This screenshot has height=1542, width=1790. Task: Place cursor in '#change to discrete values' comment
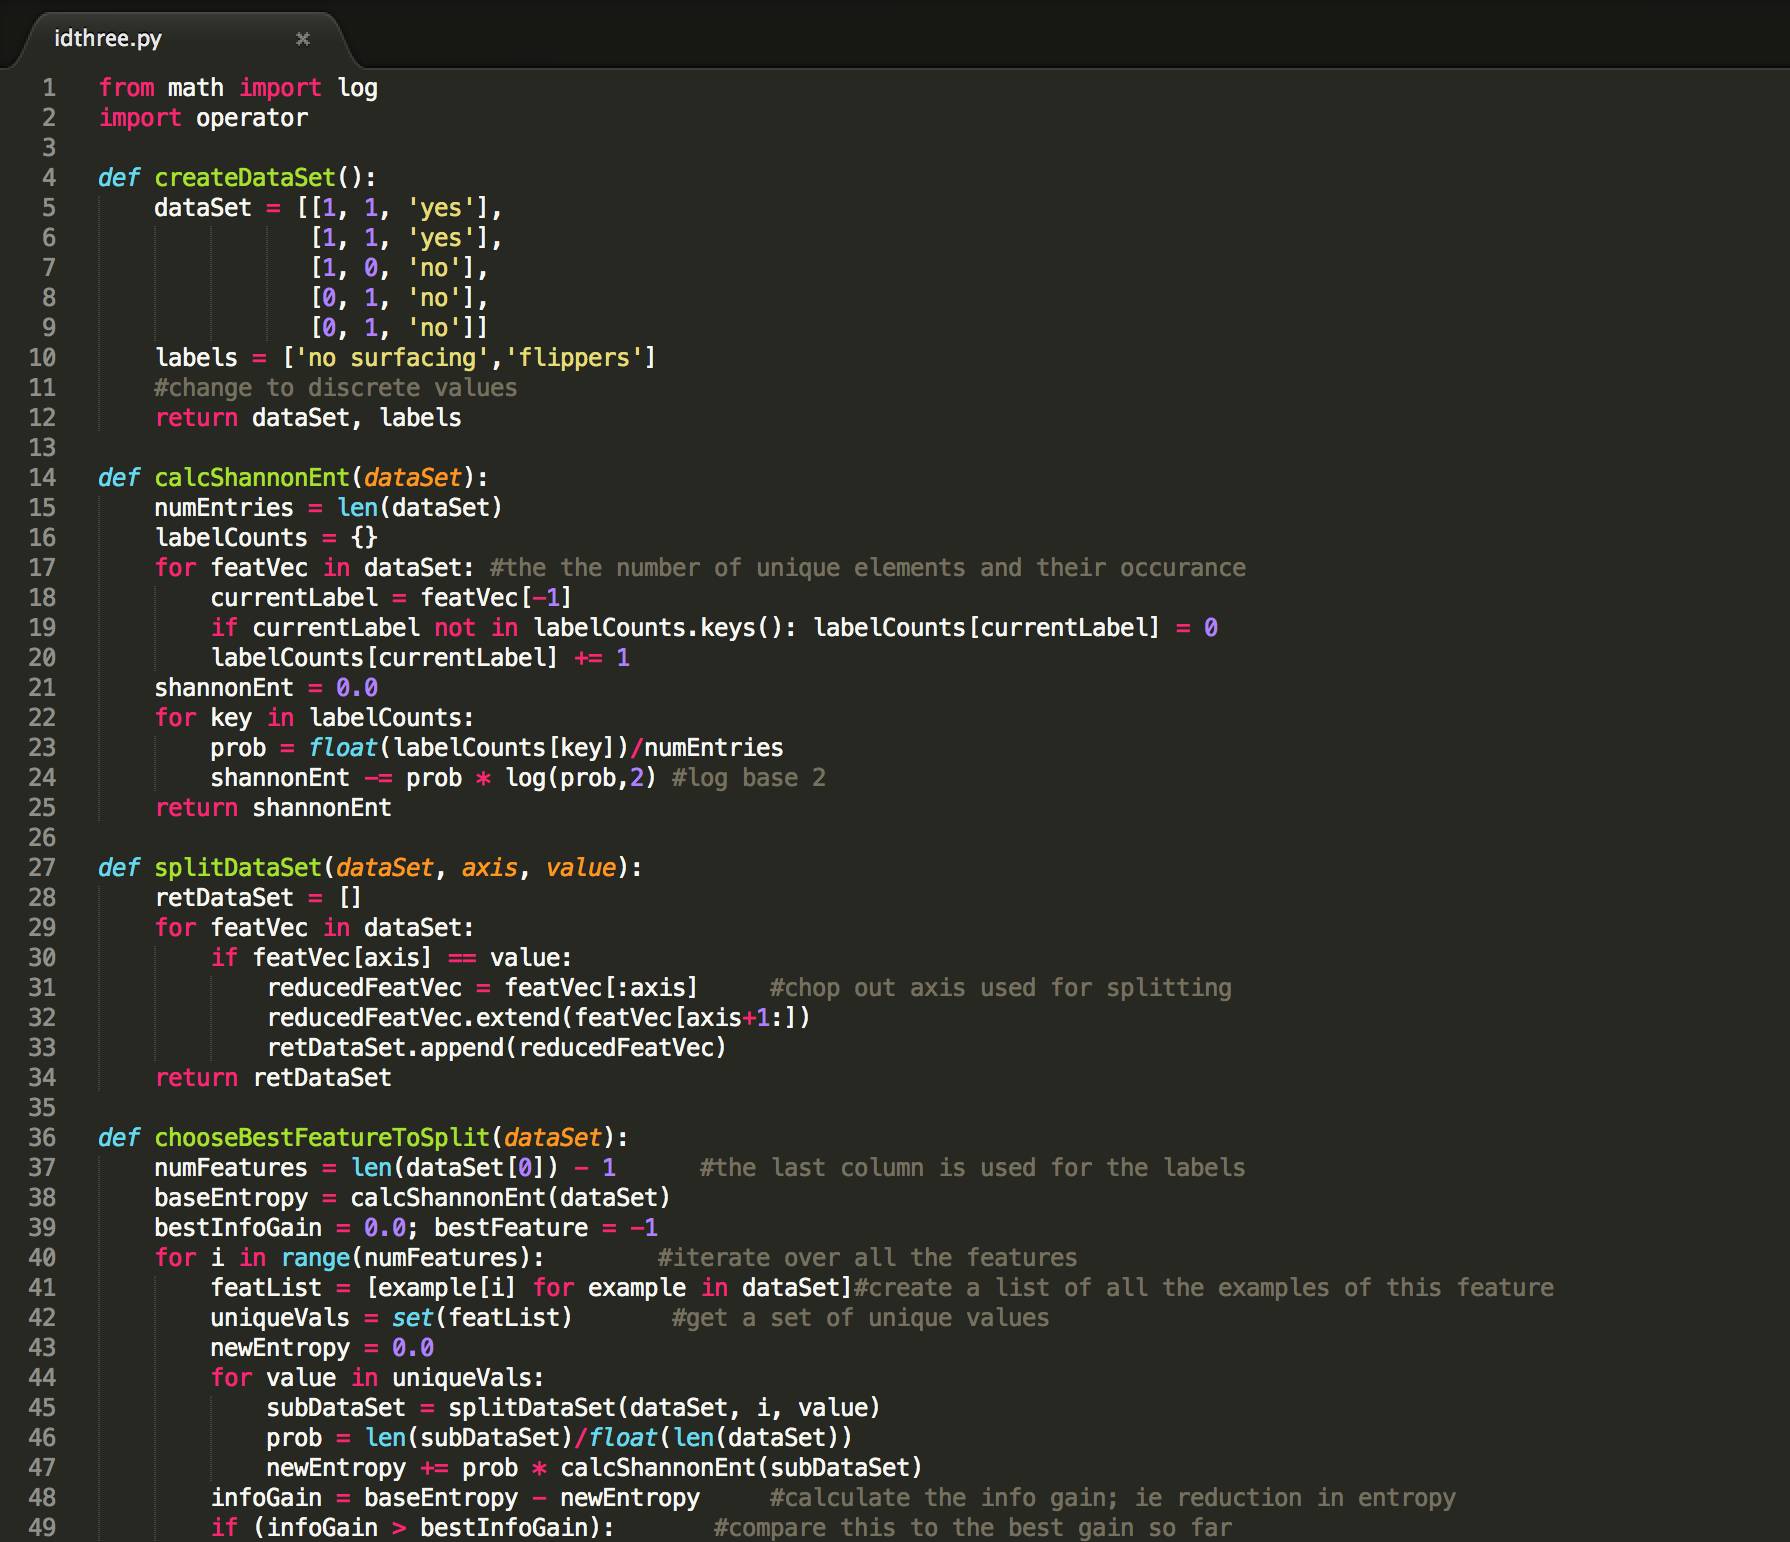tap(335, 388)
